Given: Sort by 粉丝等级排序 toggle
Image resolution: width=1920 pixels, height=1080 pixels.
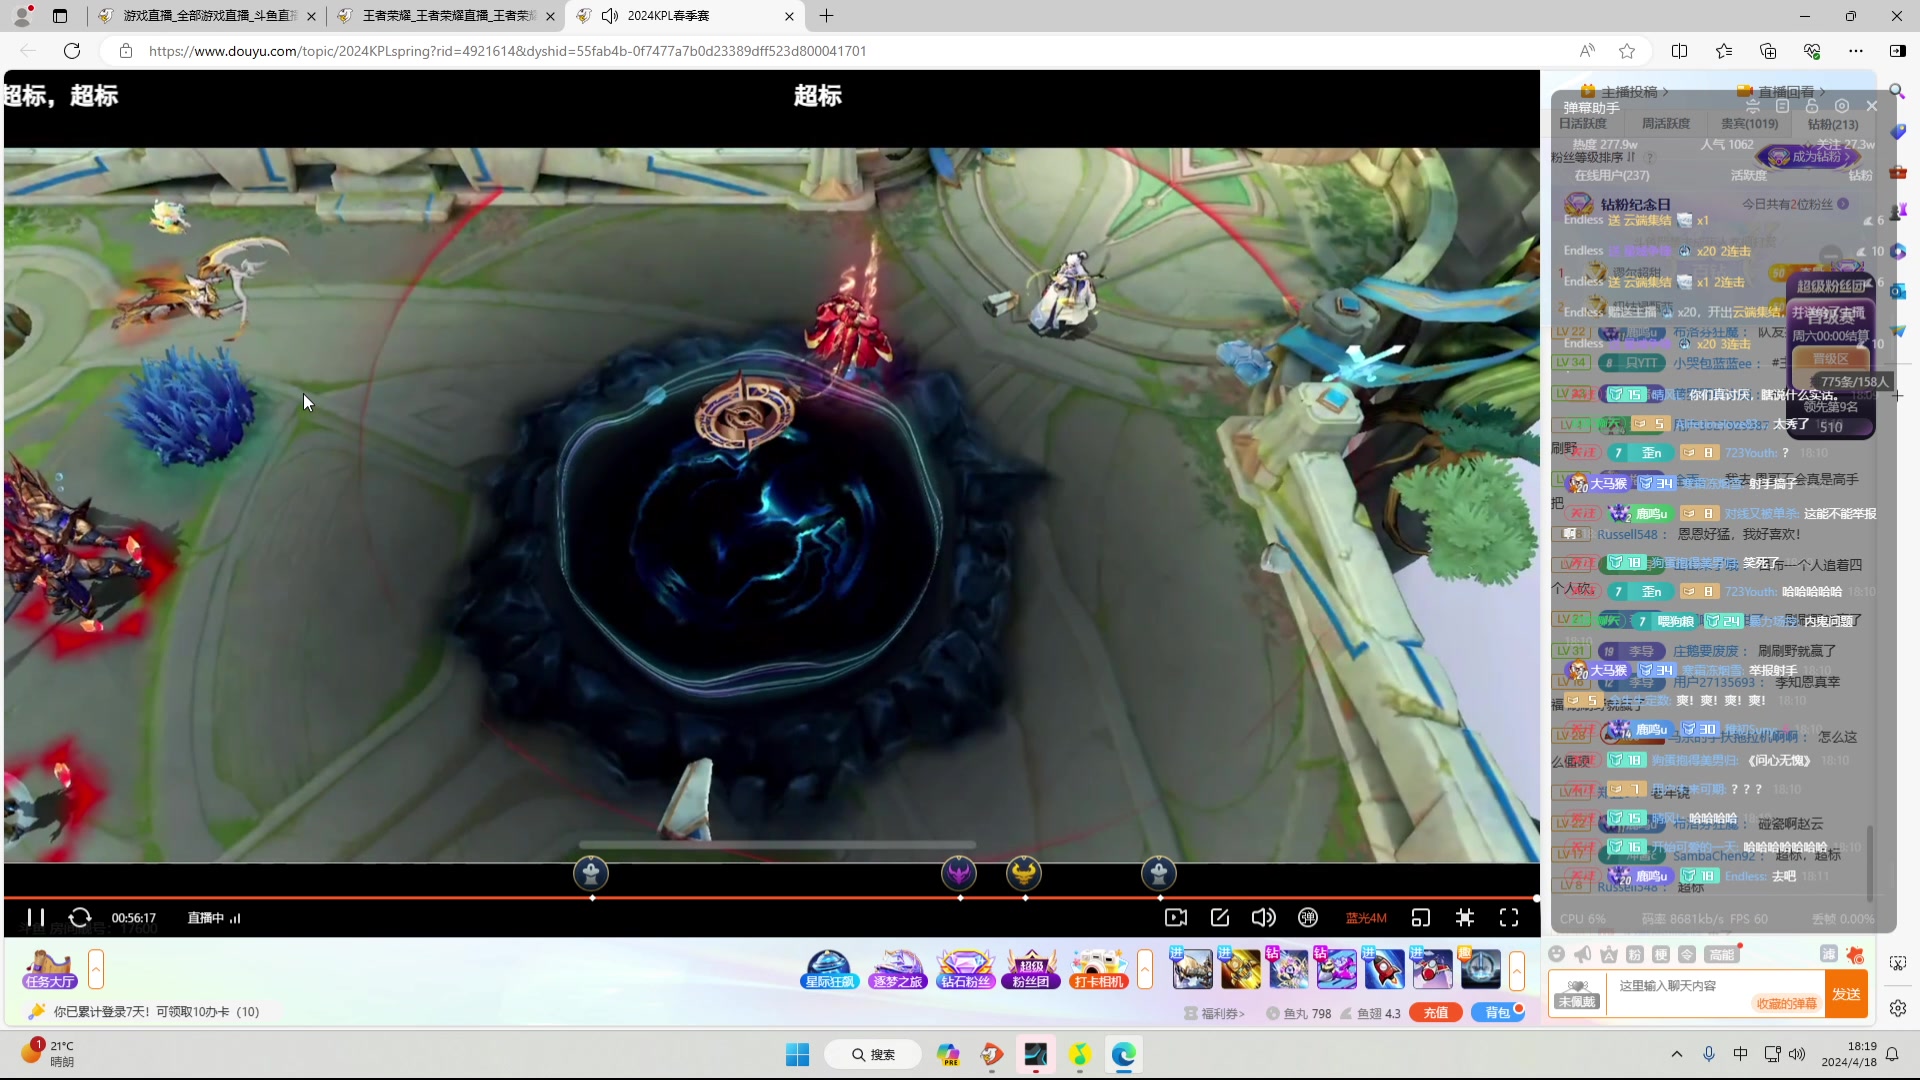Looking at the screenshot, I should pos(1593,157).
